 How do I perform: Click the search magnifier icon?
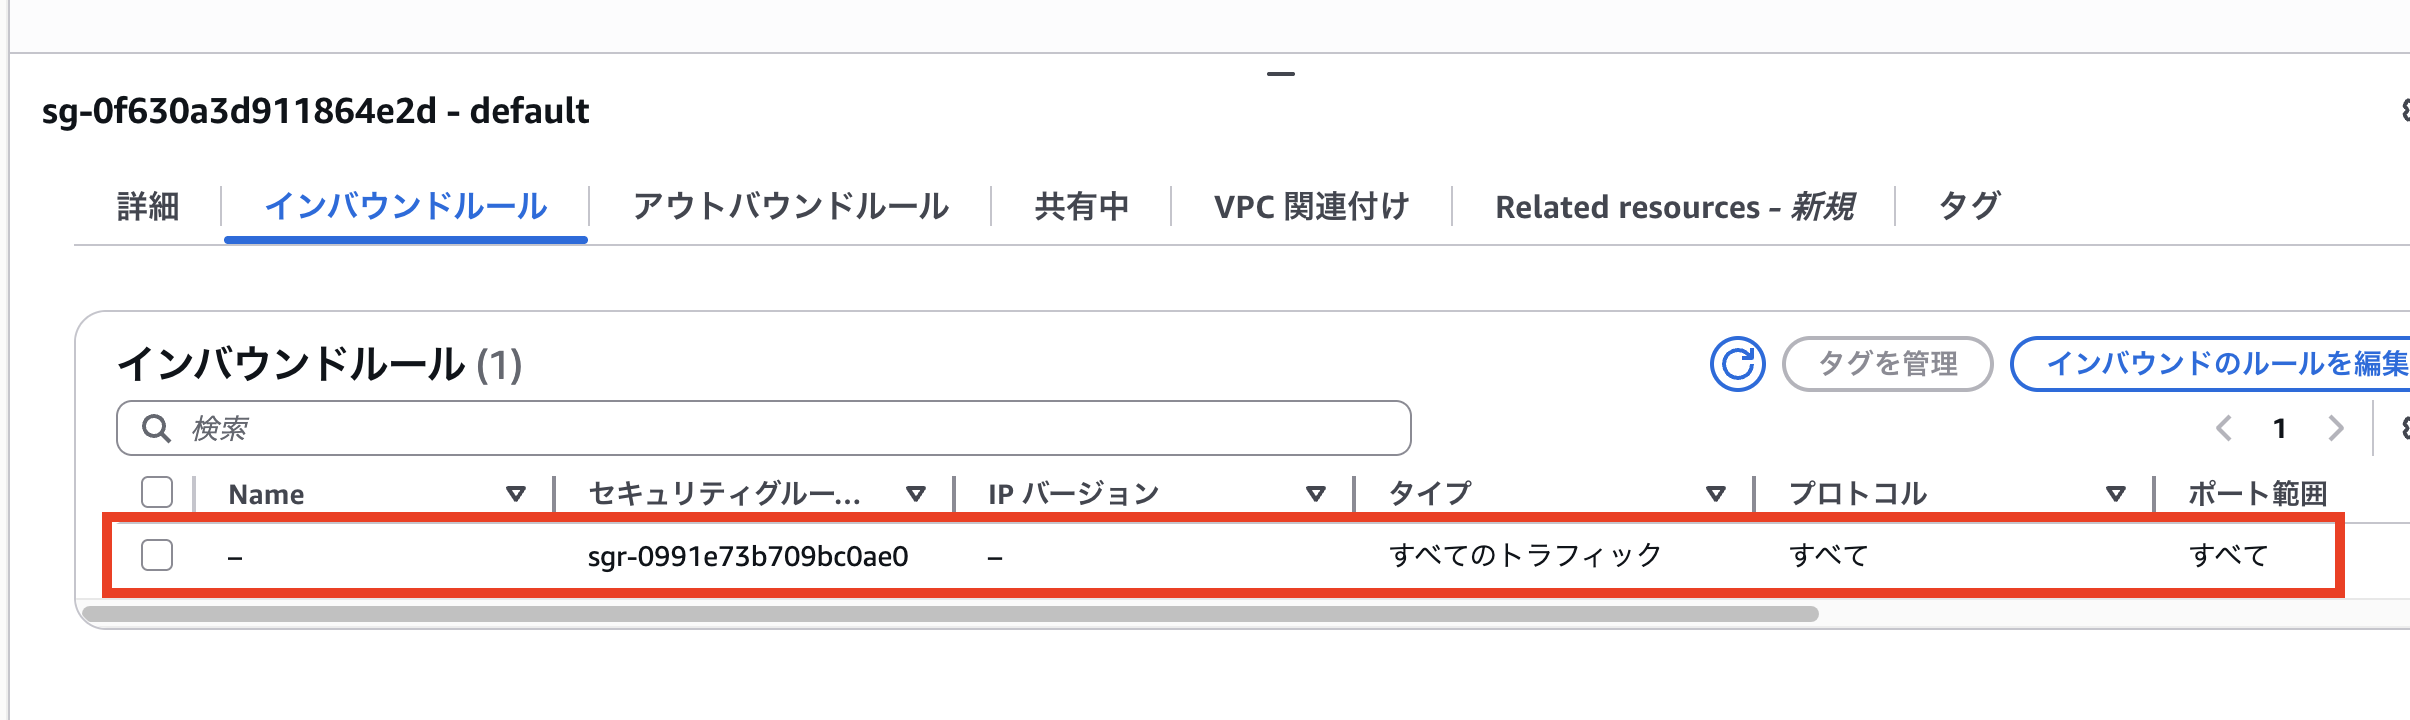point(156,428)
